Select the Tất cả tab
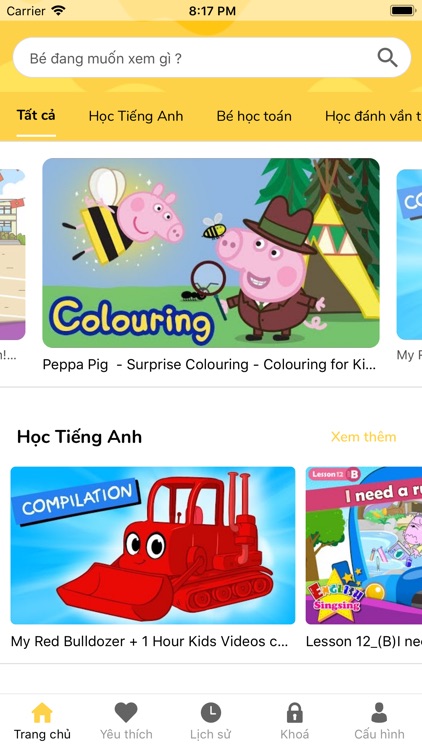This screenshot has height=750, width=422. tap(36, 115)
